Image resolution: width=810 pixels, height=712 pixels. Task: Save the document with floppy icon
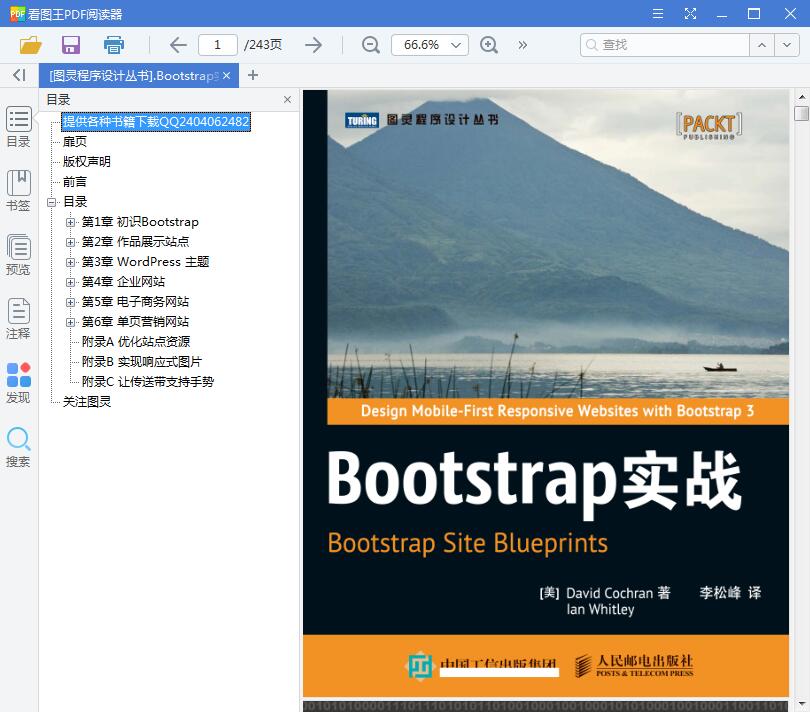[x=71, y=45]
